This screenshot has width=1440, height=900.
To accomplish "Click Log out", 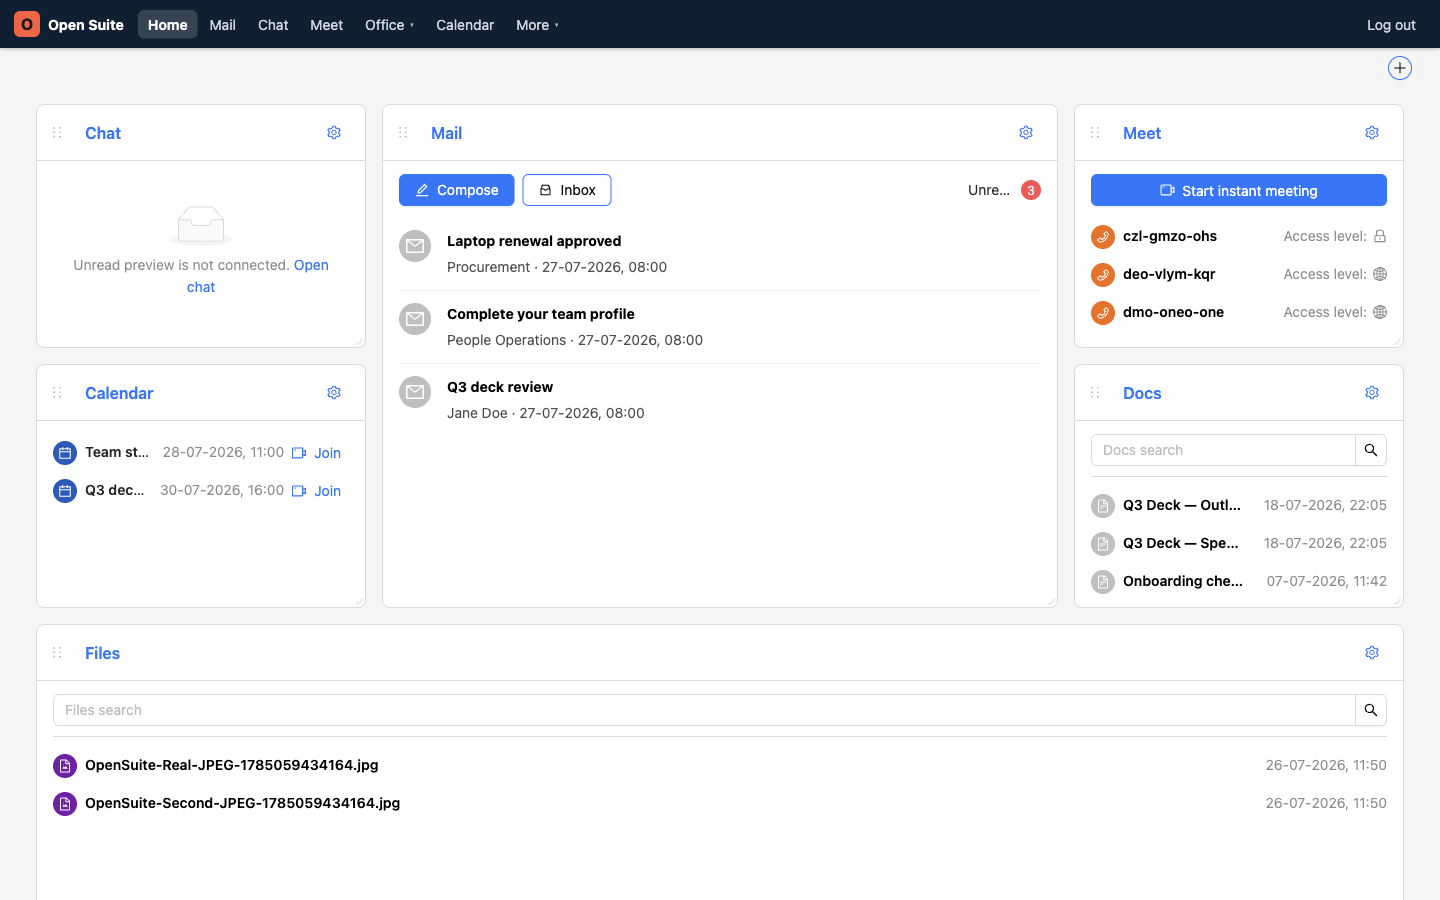I will click(x=1391, y=25).
